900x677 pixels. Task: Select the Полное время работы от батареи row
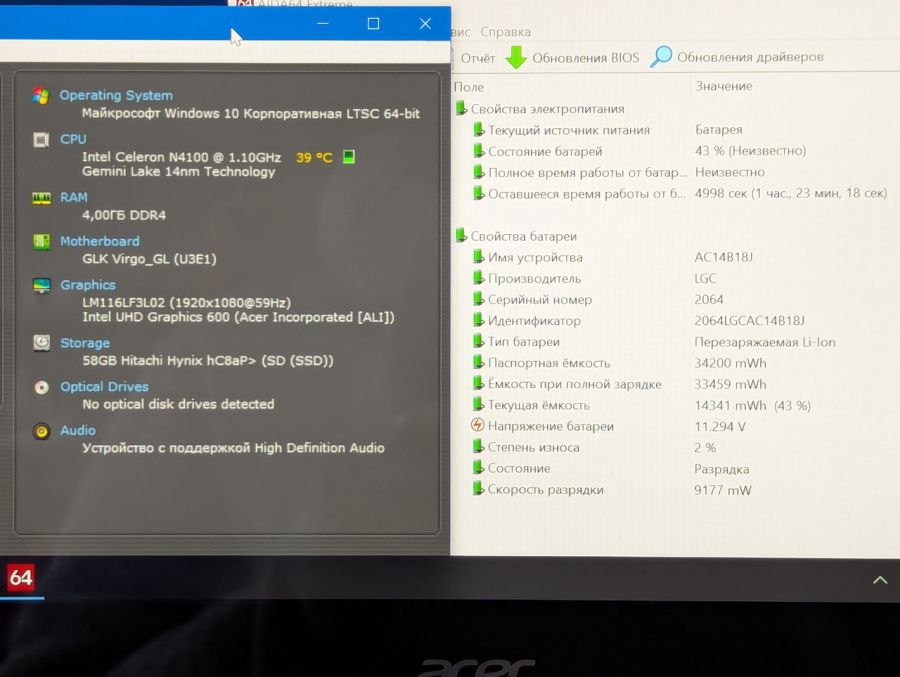click(619, 172)
